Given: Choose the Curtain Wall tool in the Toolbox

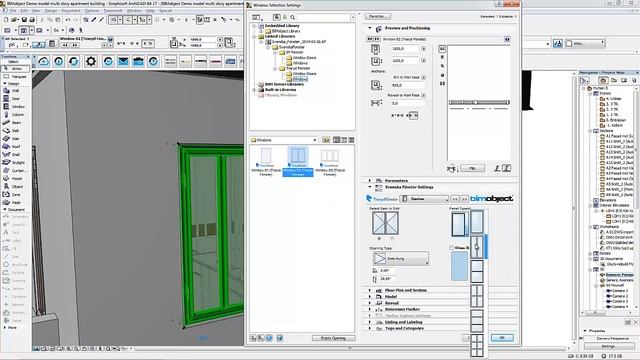Looking at the screenshot, I should coord(15,171).
